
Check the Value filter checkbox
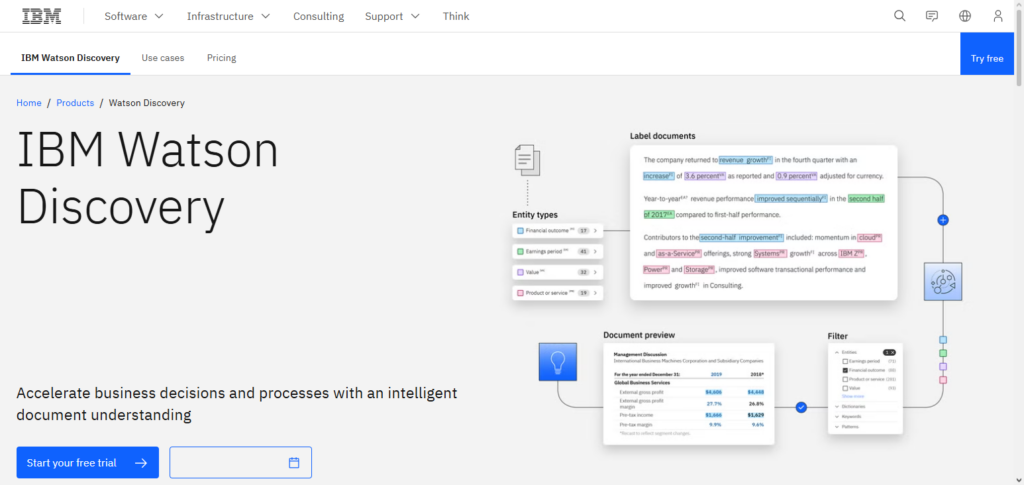(x=845, y=388)
